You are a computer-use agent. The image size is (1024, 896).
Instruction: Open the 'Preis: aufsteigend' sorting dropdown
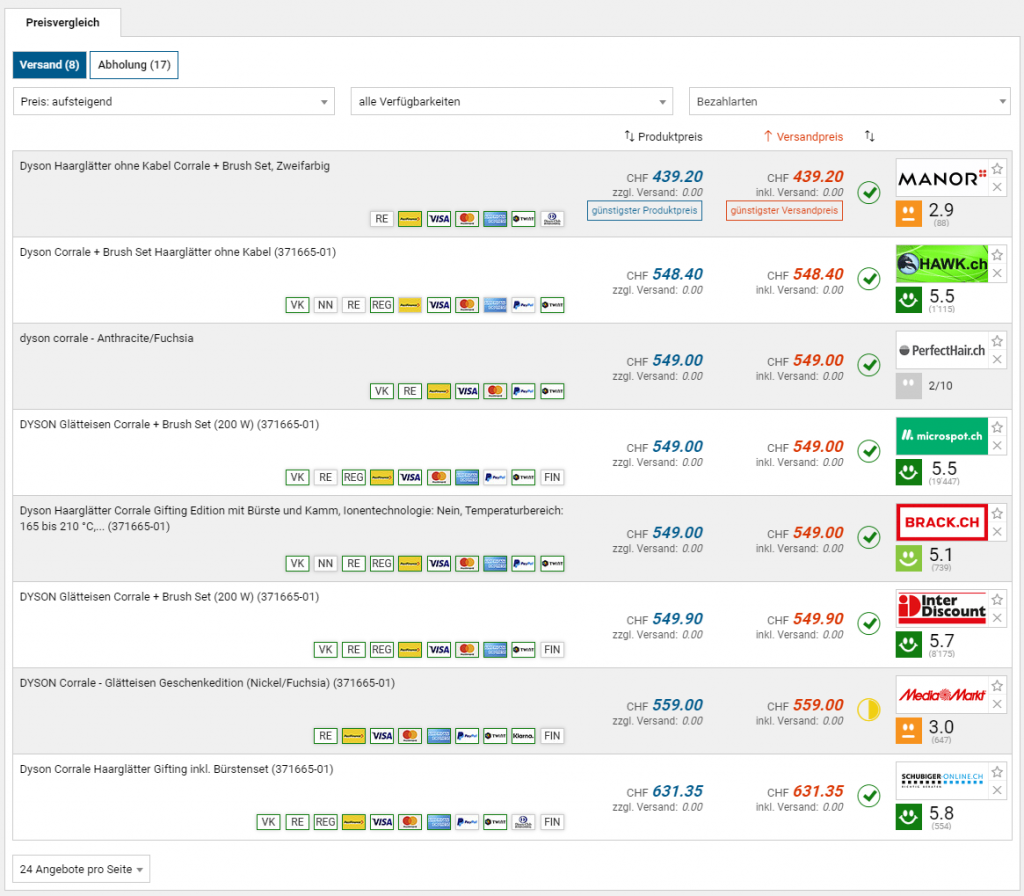coord(174,101)
